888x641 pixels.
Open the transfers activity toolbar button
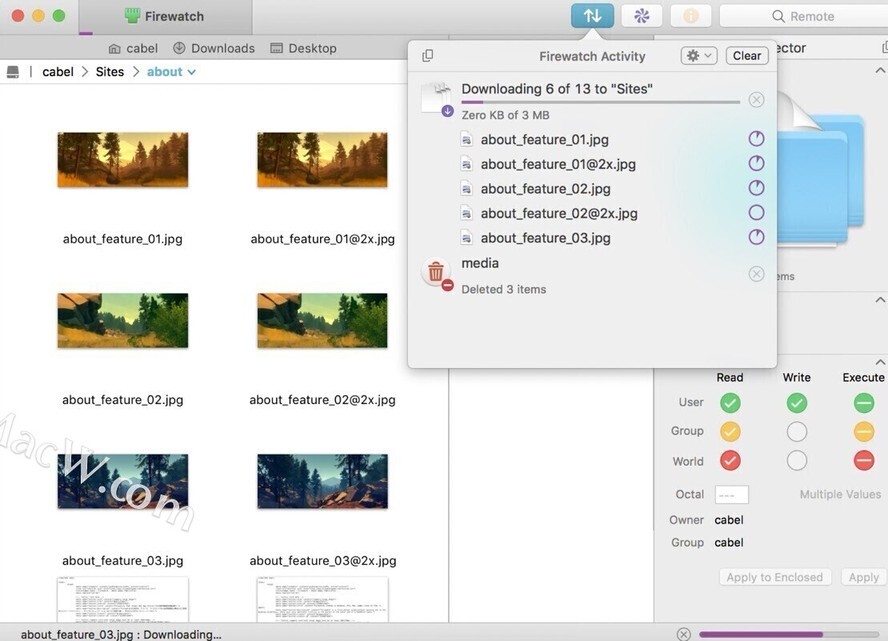(592, 16)
